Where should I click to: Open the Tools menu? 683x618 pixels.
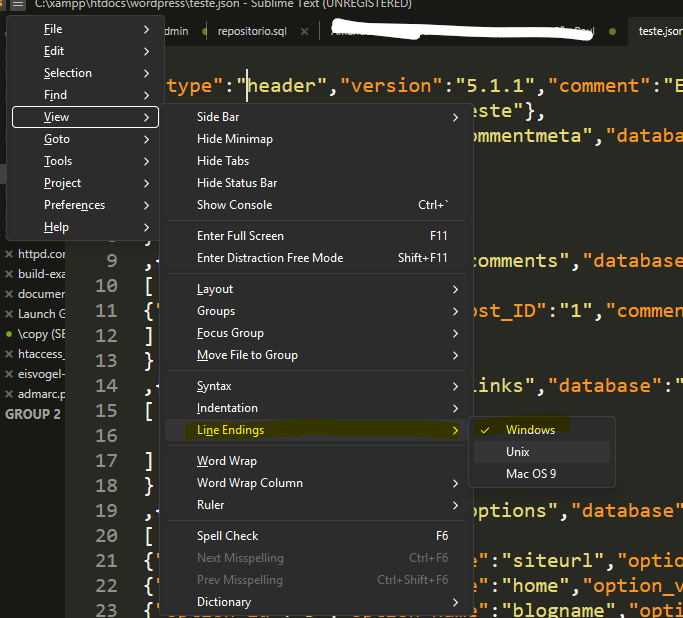(85, 161)
